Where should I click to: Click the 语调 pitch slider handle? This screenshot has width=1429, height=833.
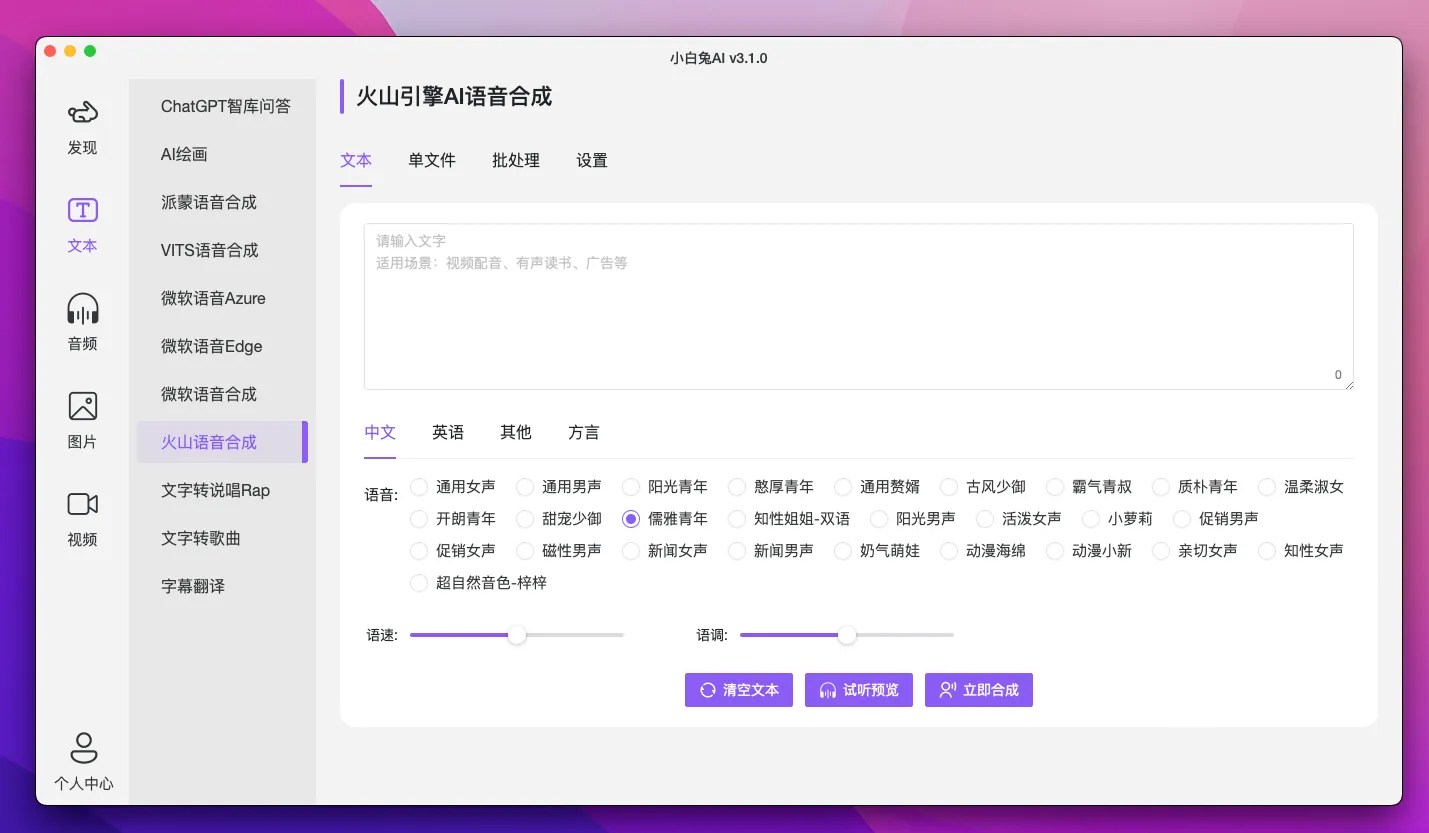(x=847, y=635)
